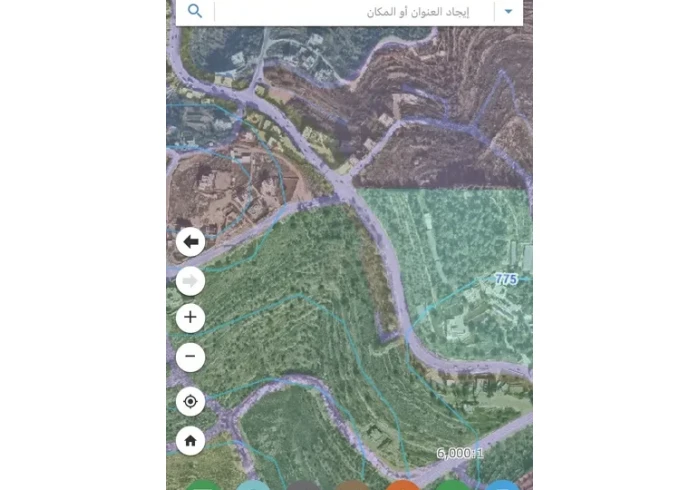Open the search bar dropdown arrow
Viewport: 700px width, 490px height.
click(508, 12)
